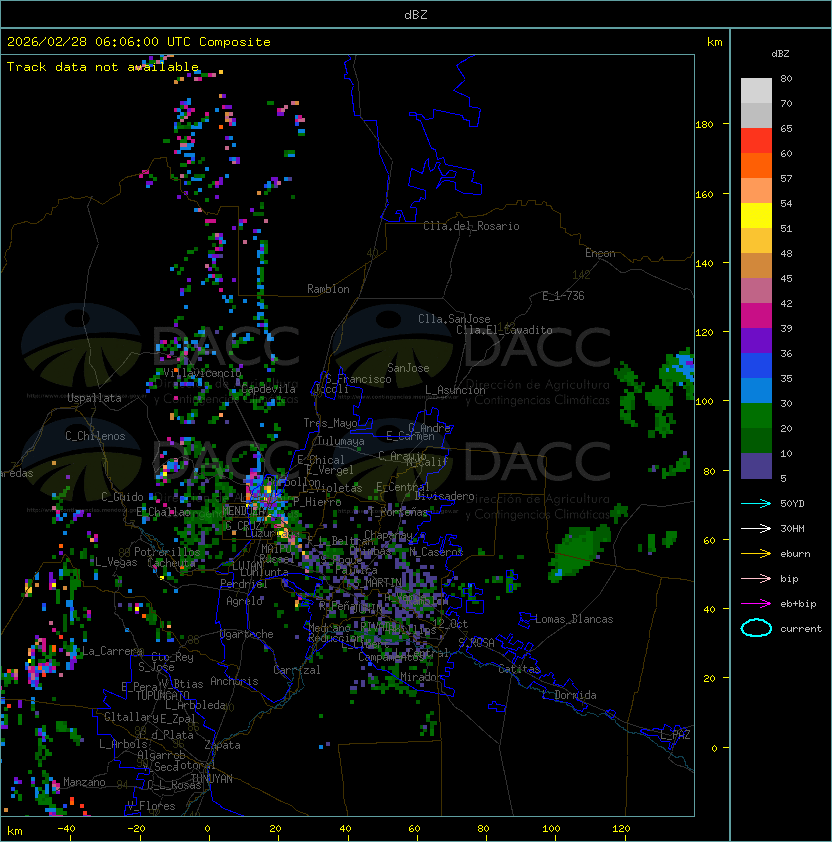Click the Clla.SanJose map label
Screen dimensions: 832x842
[454, 319]
